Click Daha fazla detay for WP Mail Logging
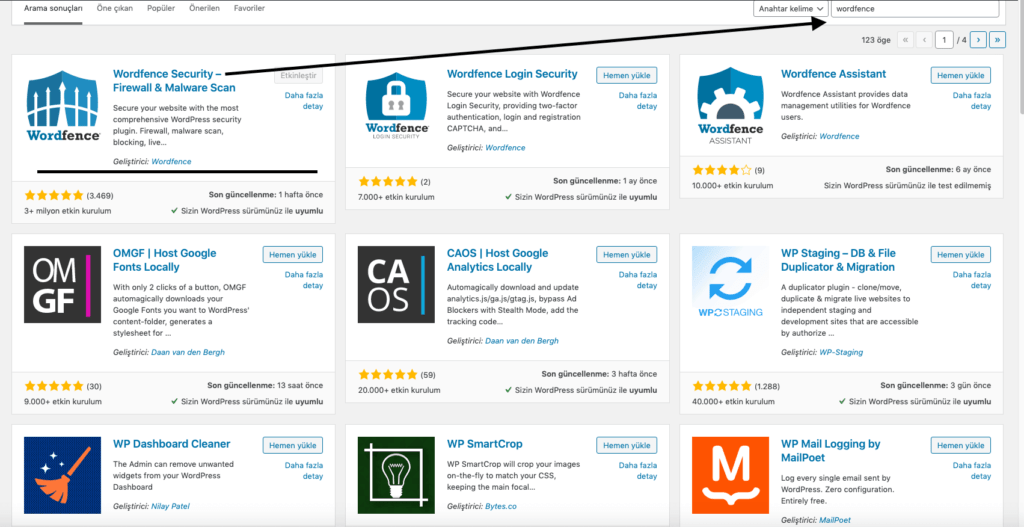The image size is (1024, 527). pyautogui.click(x=972, y=471)
